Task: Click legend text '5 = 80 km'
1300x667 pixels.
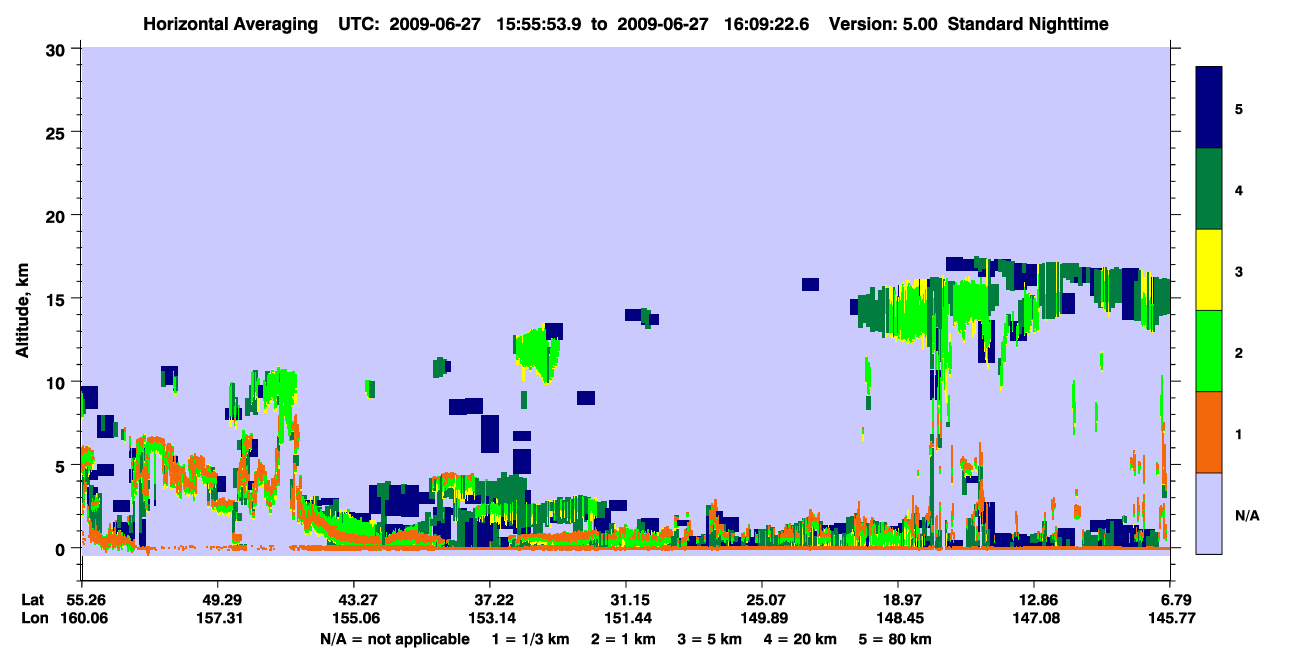Action: coord(895,639)
